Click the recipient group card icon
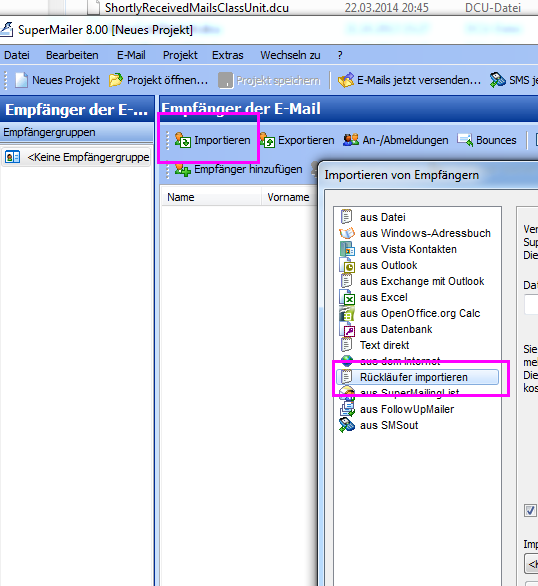This screenshot has width=538, height=586. 12,157
